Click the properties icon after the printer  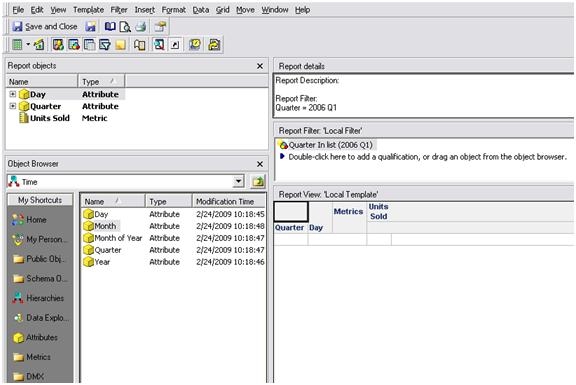(x=160, y=26)
